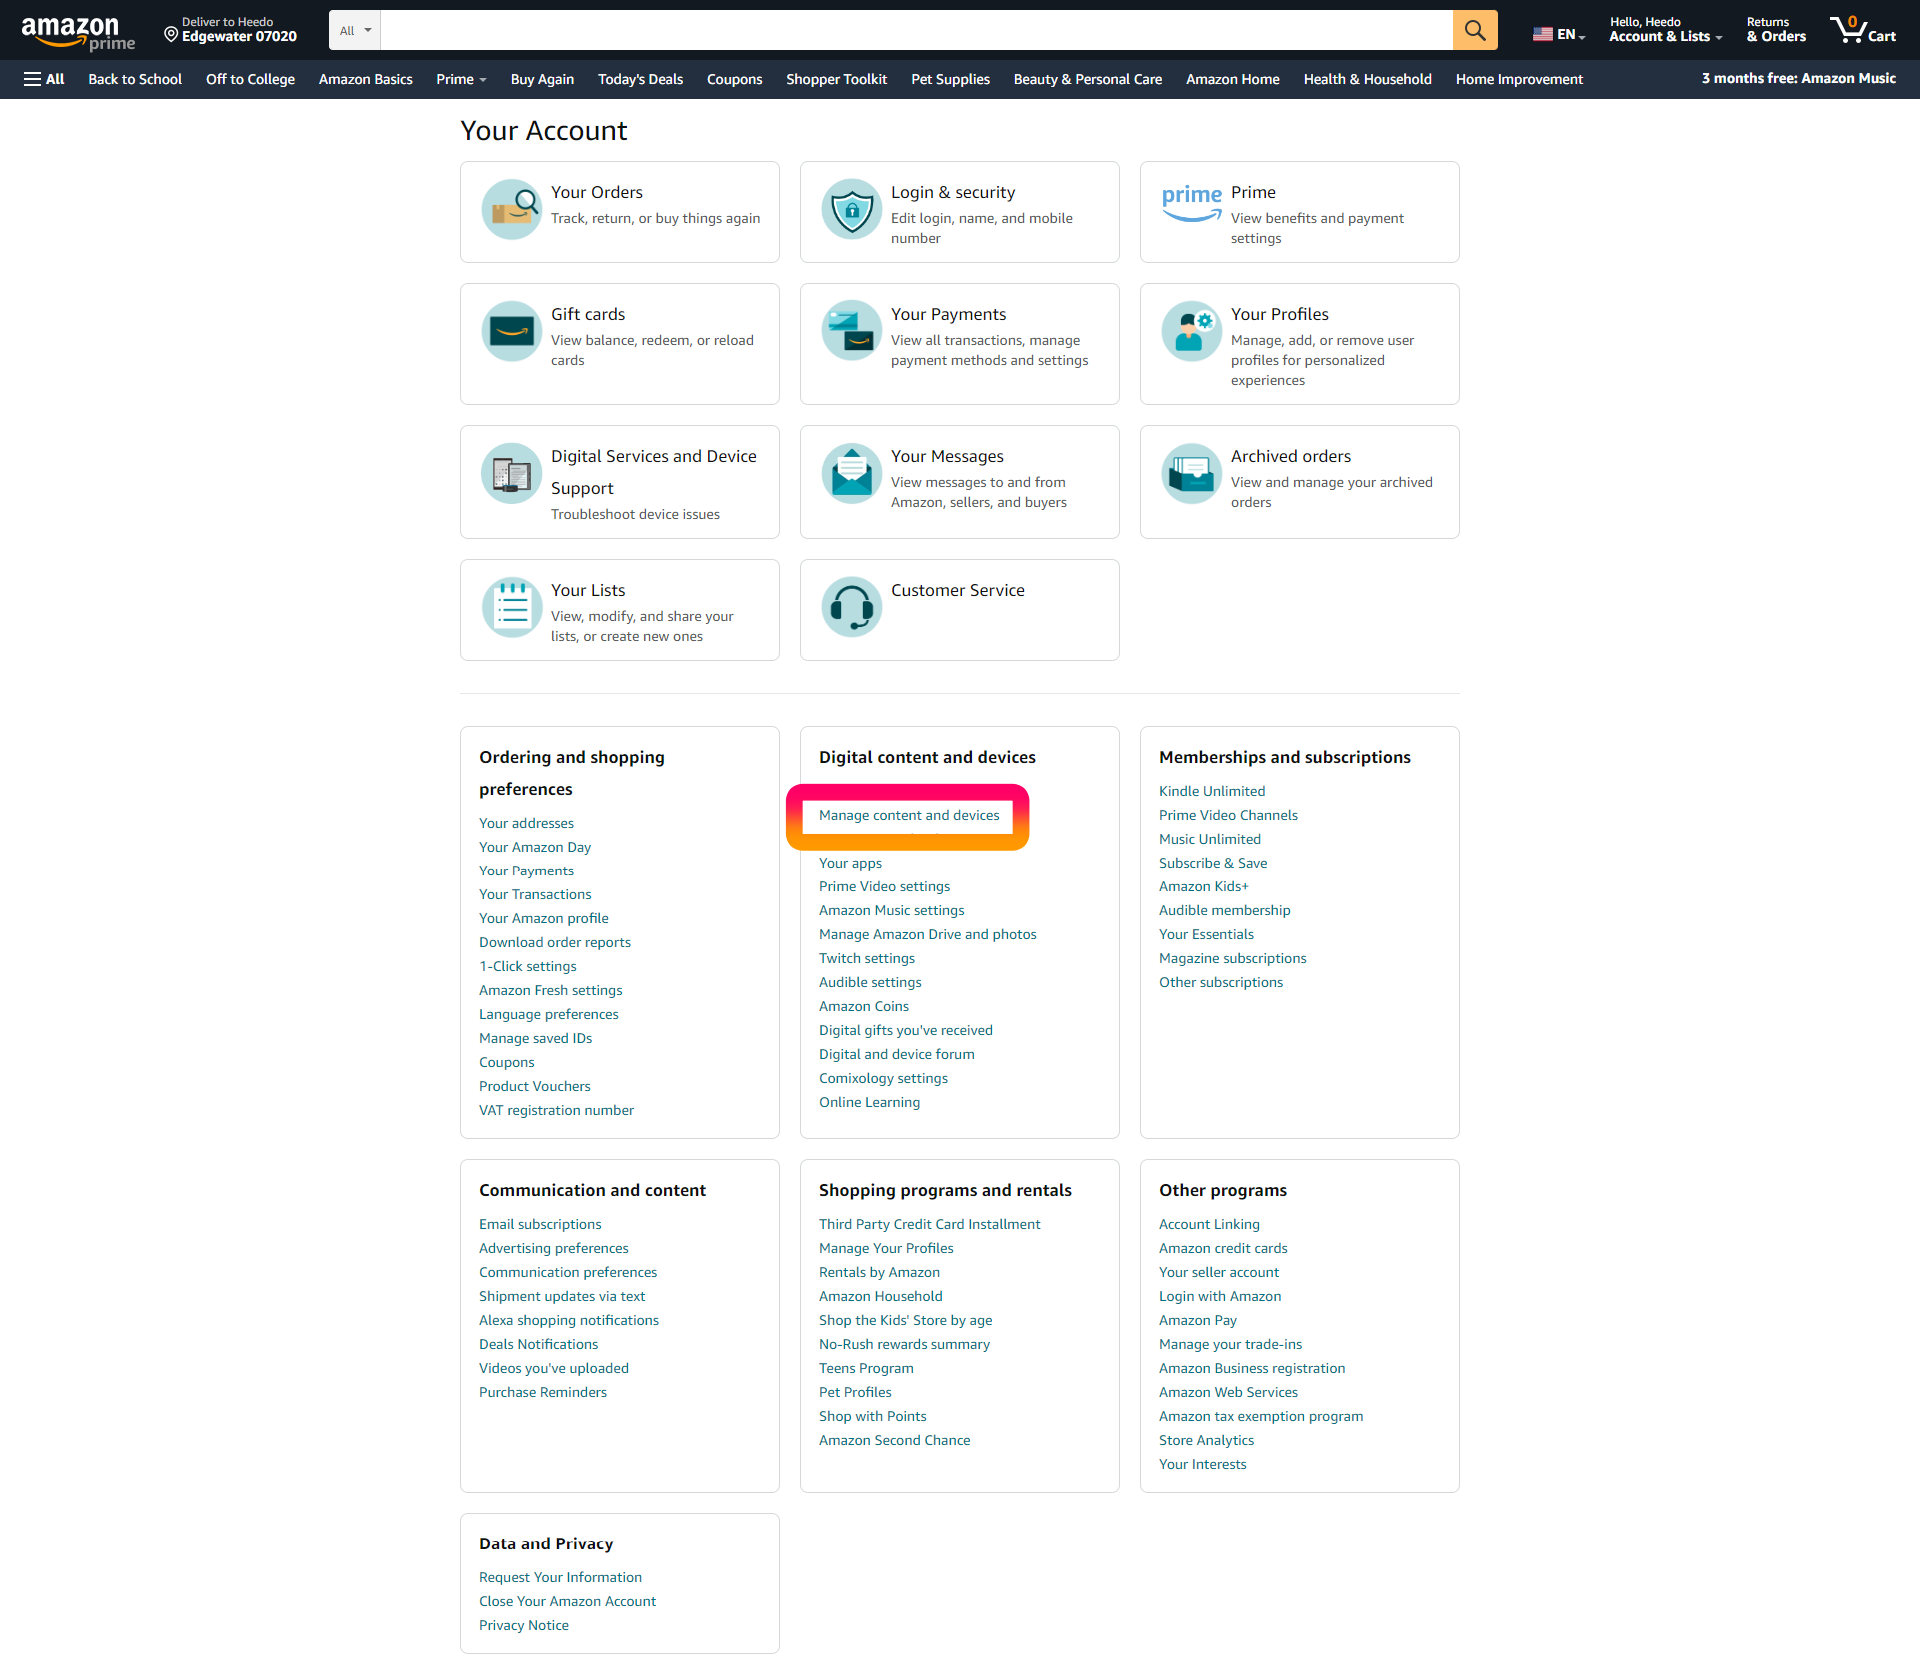Image resolution: width=1920 pixels, height=1677 pixels.
Task: Expand the EN language selector
Action: point(1559,34)
